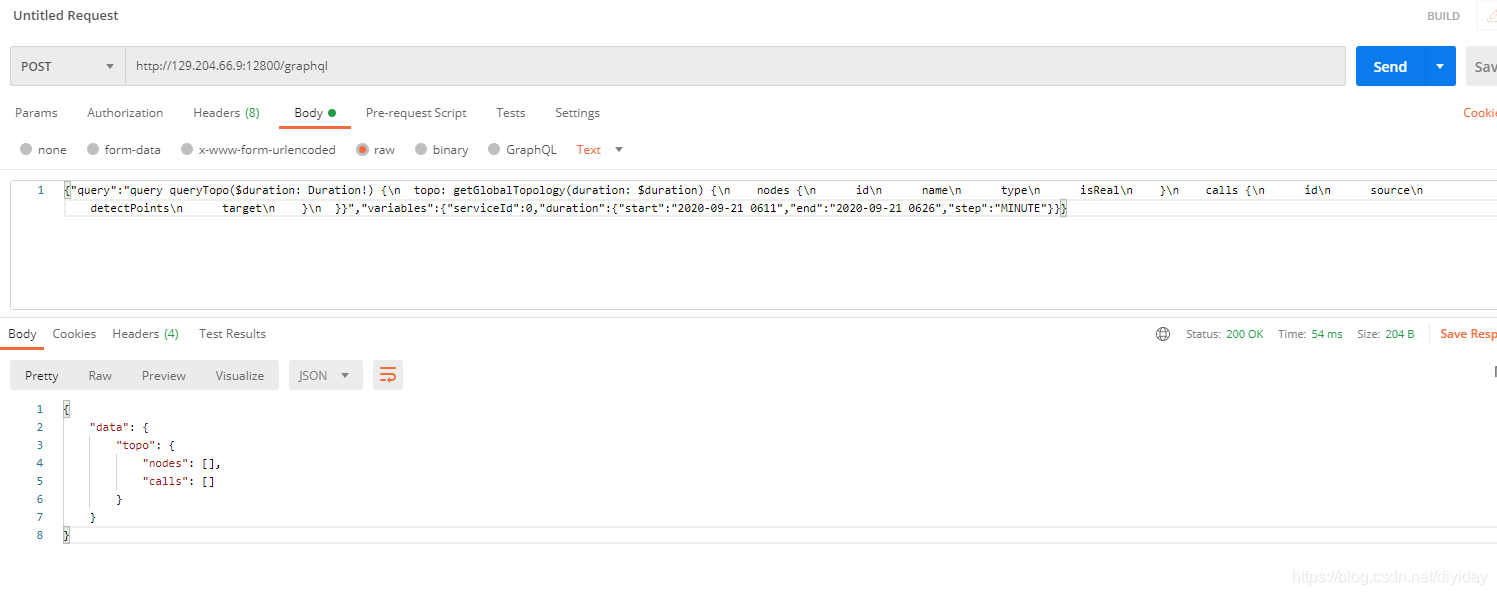The width and height of the screenshot is (1497, 595).
Task: Click the edit pencil icon beside BUILD
Action: click(1489, 16)
